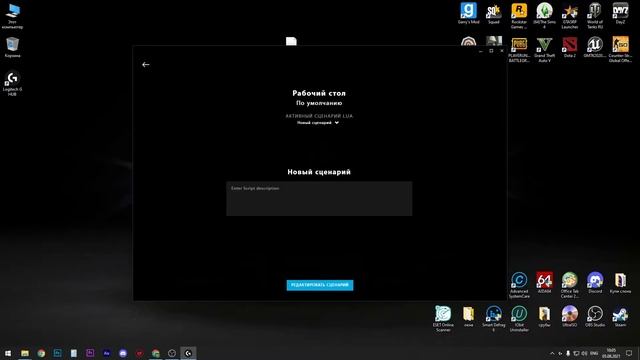Open Steam desktop shortcut
The image size is (640, 360).
620,316
